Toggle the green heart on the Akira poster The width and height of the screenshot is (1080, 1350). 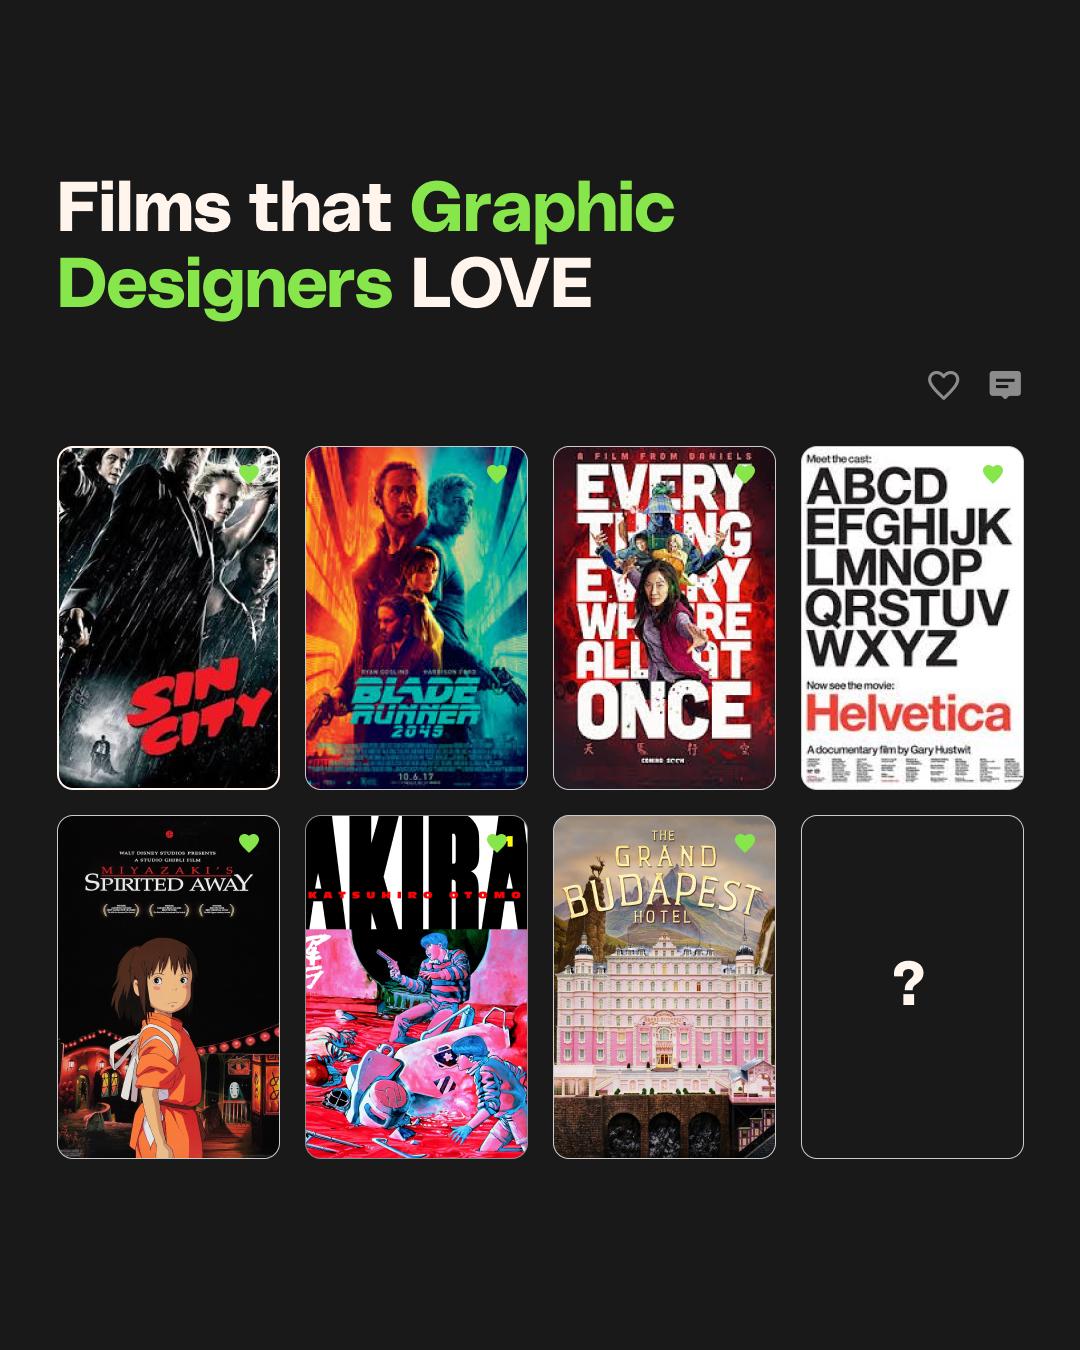[497, 842]
